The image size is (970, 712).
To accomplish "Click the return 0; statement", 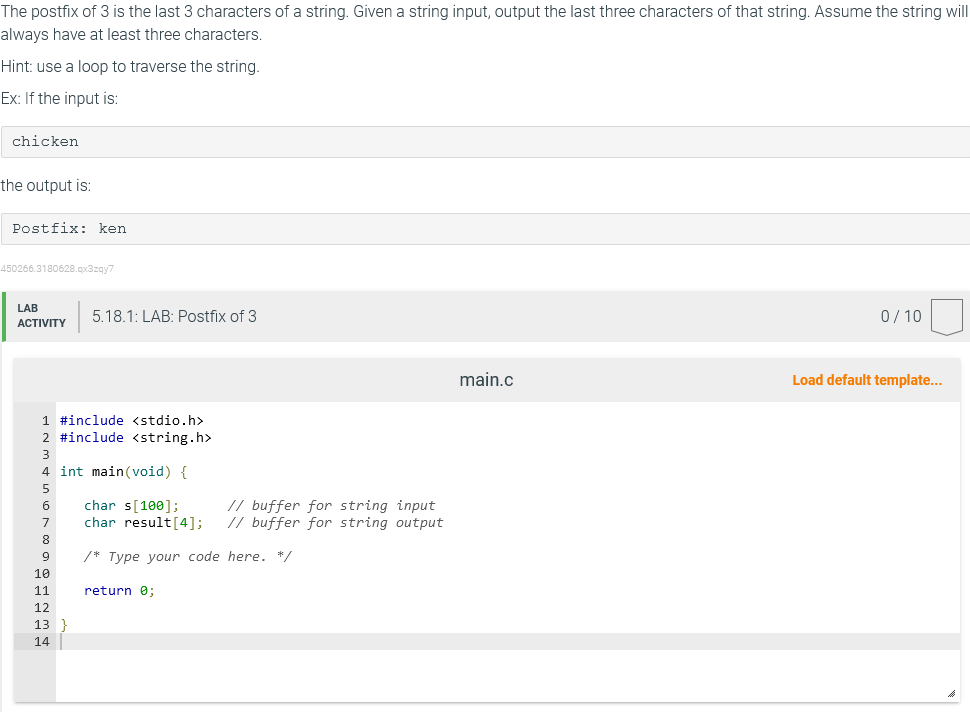I will click(x=120, y=590).
